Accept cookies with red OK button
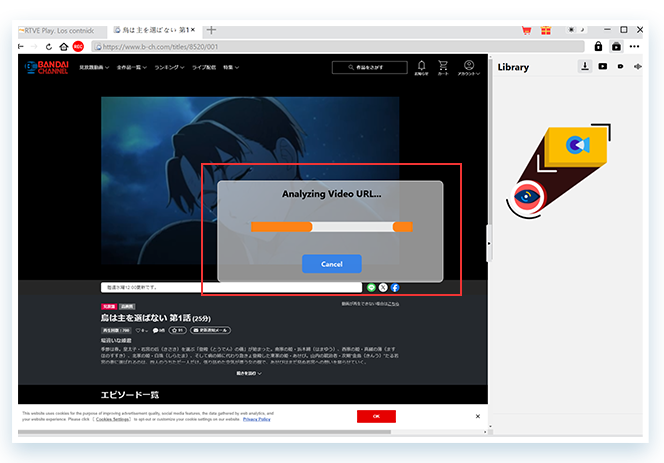Viewport: 664px width, 463px height. [376, 416]
